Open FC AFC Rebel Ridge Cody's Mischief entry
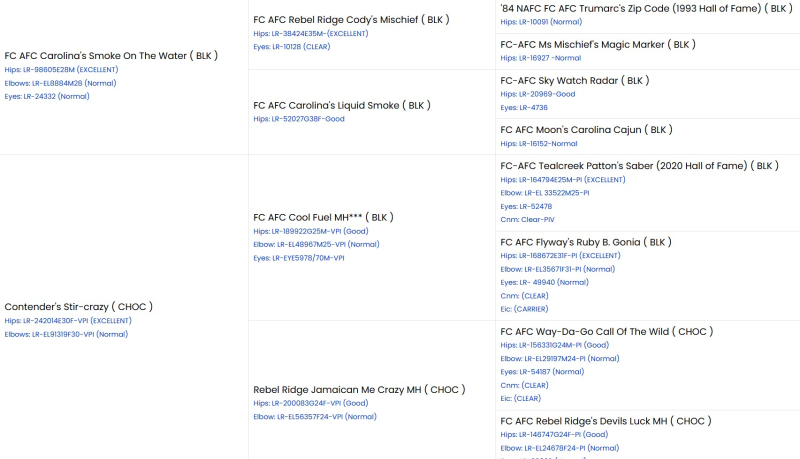Viewport: 800px width, 459px height. point(351,20)
